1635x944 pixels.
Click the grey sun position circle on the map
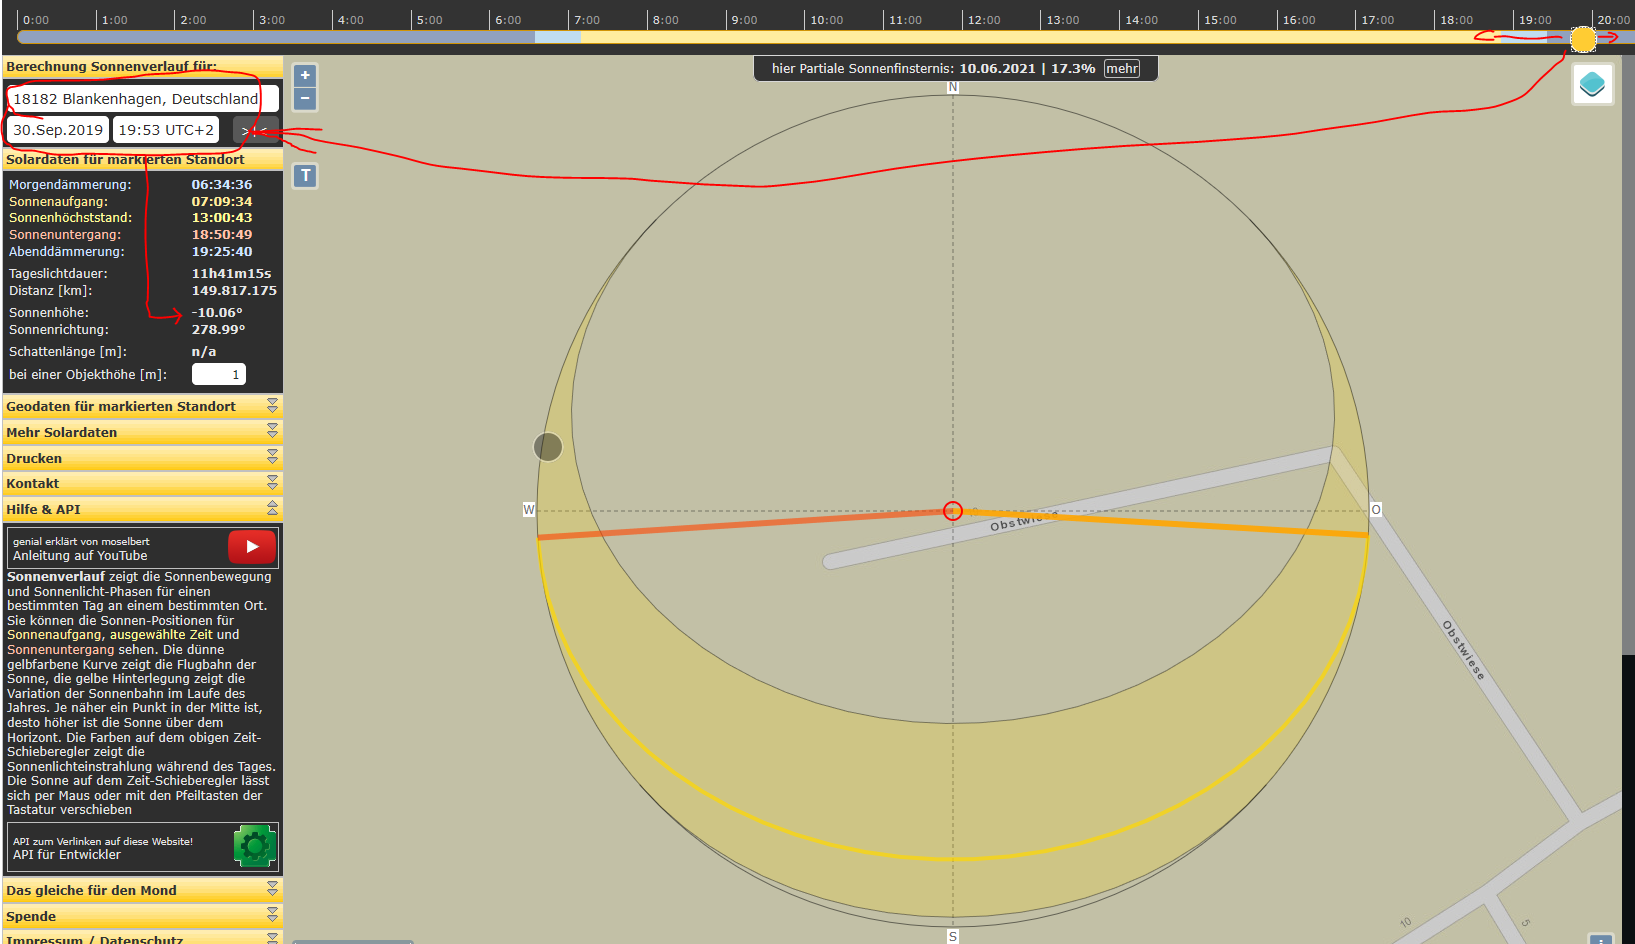(x=548, y=447)
